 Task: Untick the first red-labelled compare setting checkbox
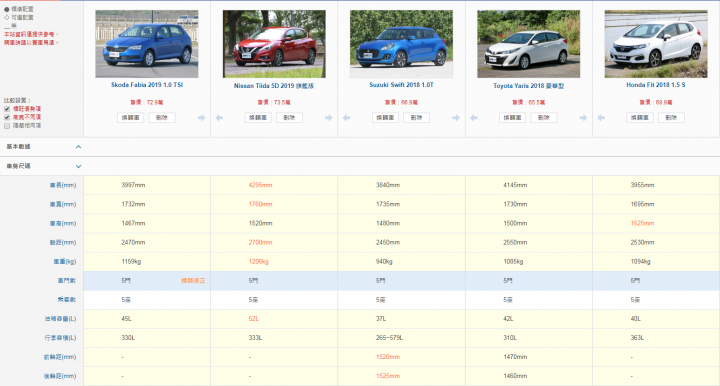(7, 109)
